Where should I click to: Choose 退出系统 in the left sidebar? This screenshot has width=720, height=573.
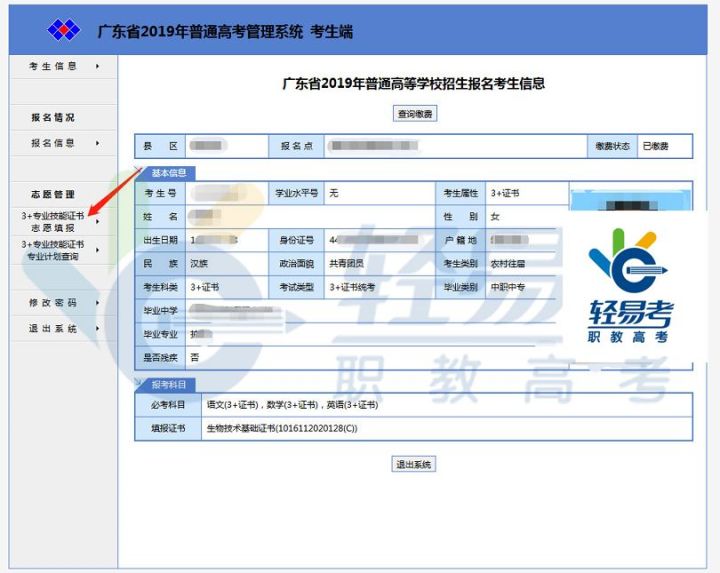pos(52,328)
